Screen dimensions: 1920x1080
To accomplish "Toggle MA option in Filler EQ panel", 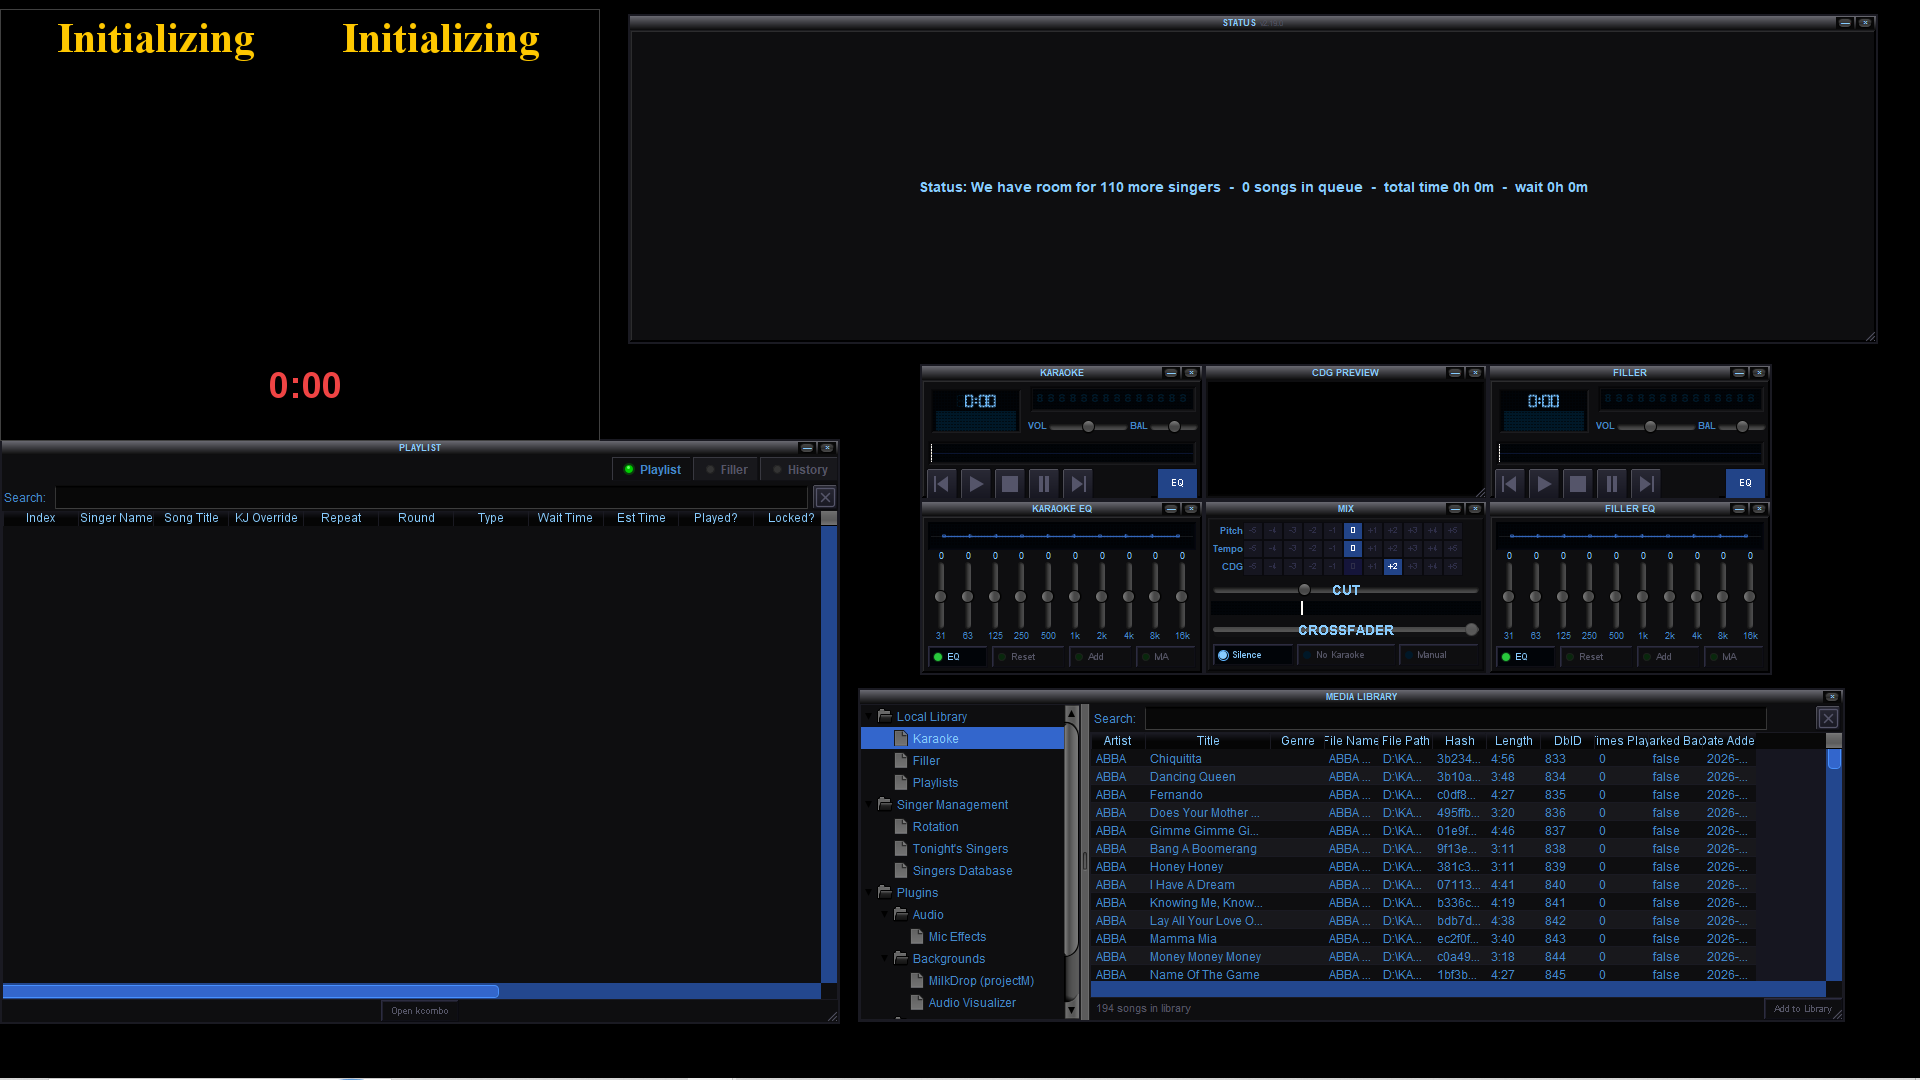I will pyautogui.click(x=1733, y=657).
